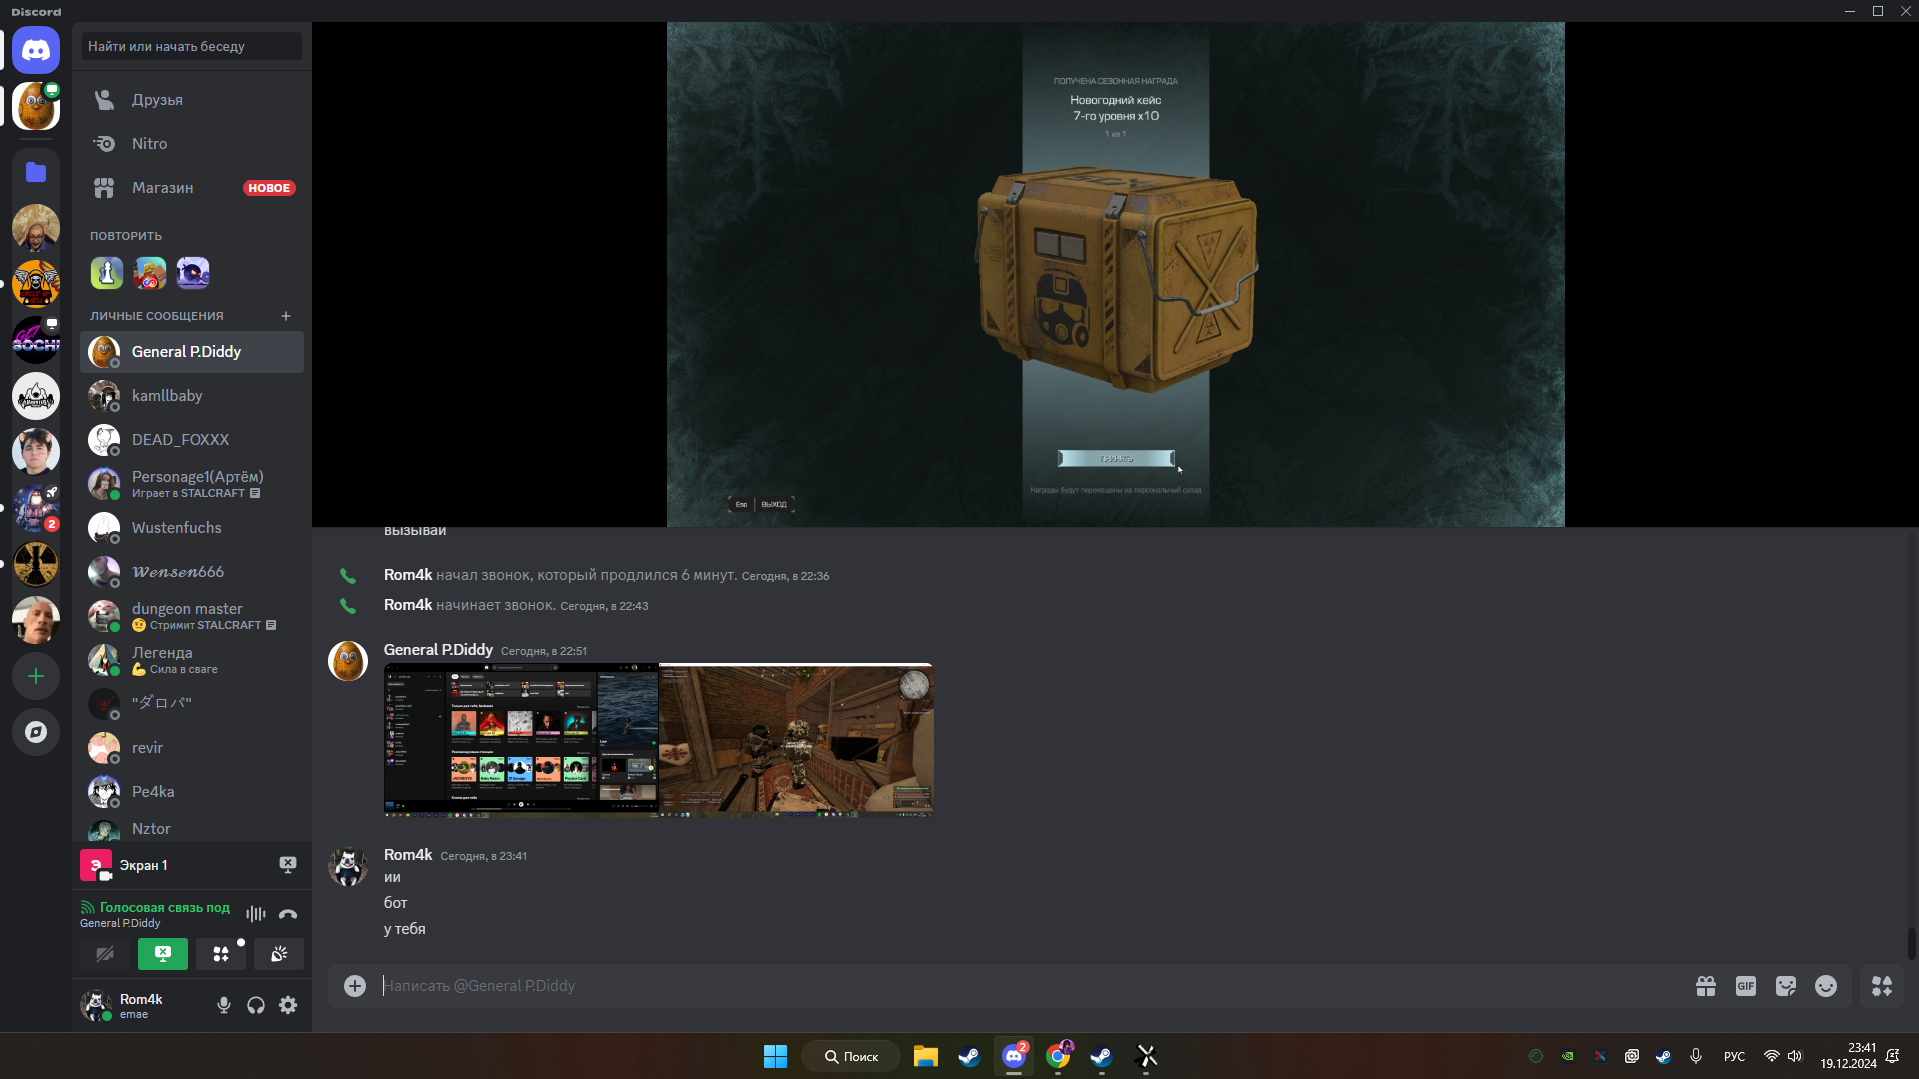Open chat with kamllbaby
Image resolution: width=1919 pixels, height=1079 pixels.
(192, 396)
